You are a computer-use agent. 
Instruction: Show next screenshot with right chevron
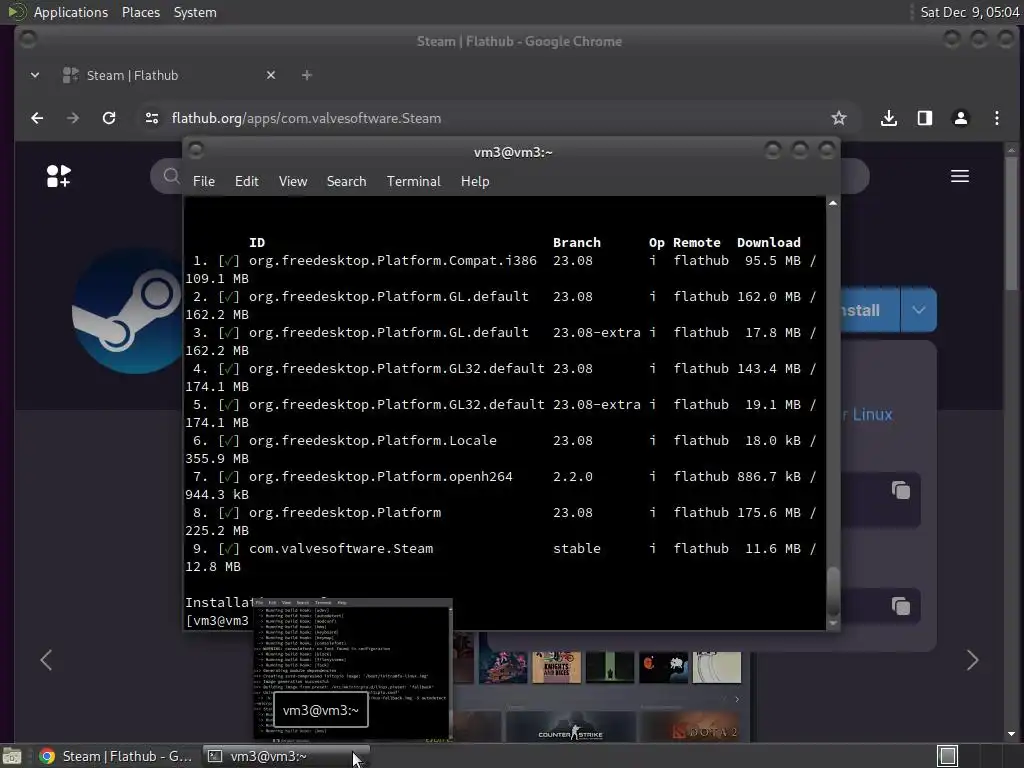coord(972,660)
